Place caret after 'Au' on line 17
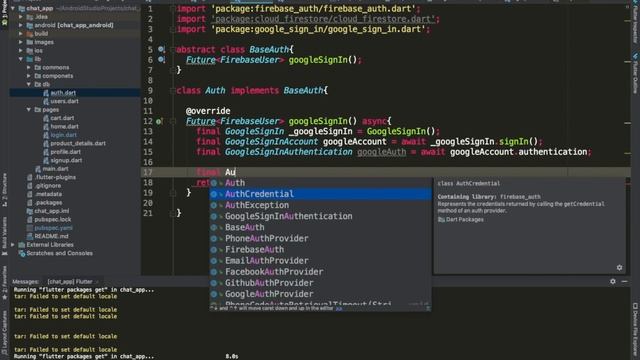This screenshot has width=640, height=360. (x=236, y=172)
